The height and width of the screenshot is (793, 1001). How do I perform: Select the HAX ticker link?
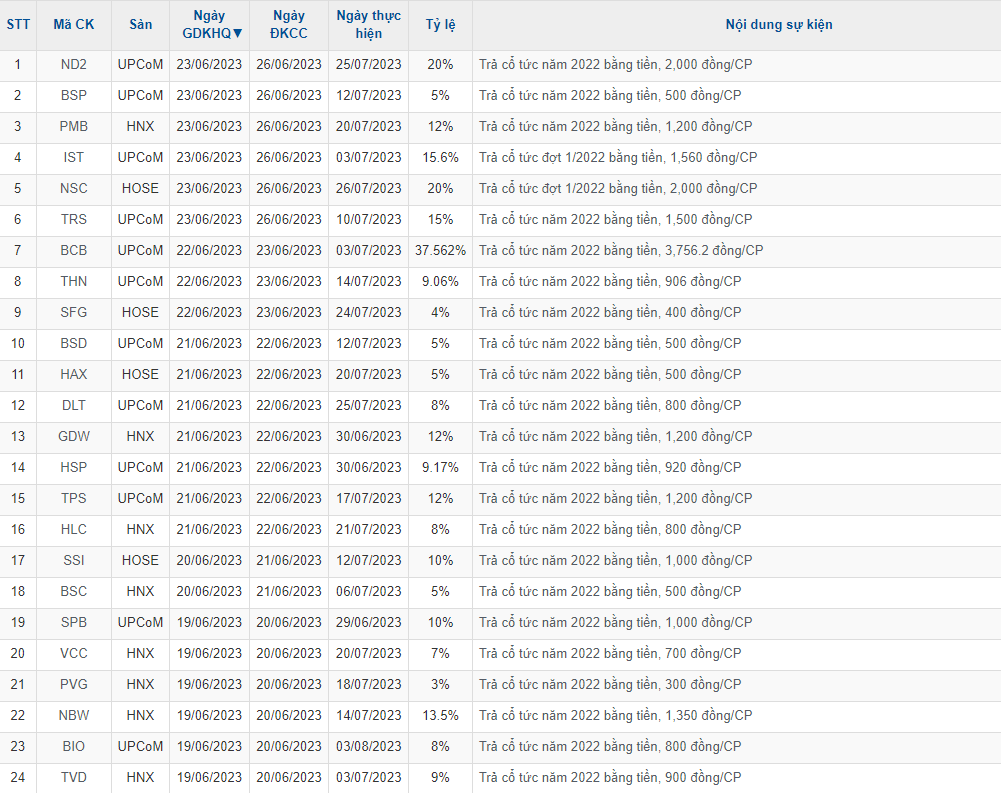[73, 374]
